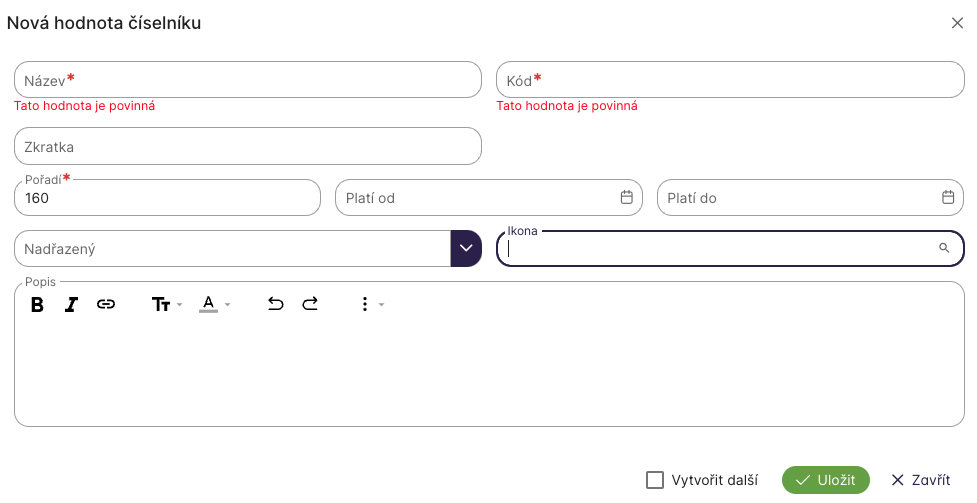977x503 pixels.
Task: Save with the Uložit button
Action: pos(826,480)
